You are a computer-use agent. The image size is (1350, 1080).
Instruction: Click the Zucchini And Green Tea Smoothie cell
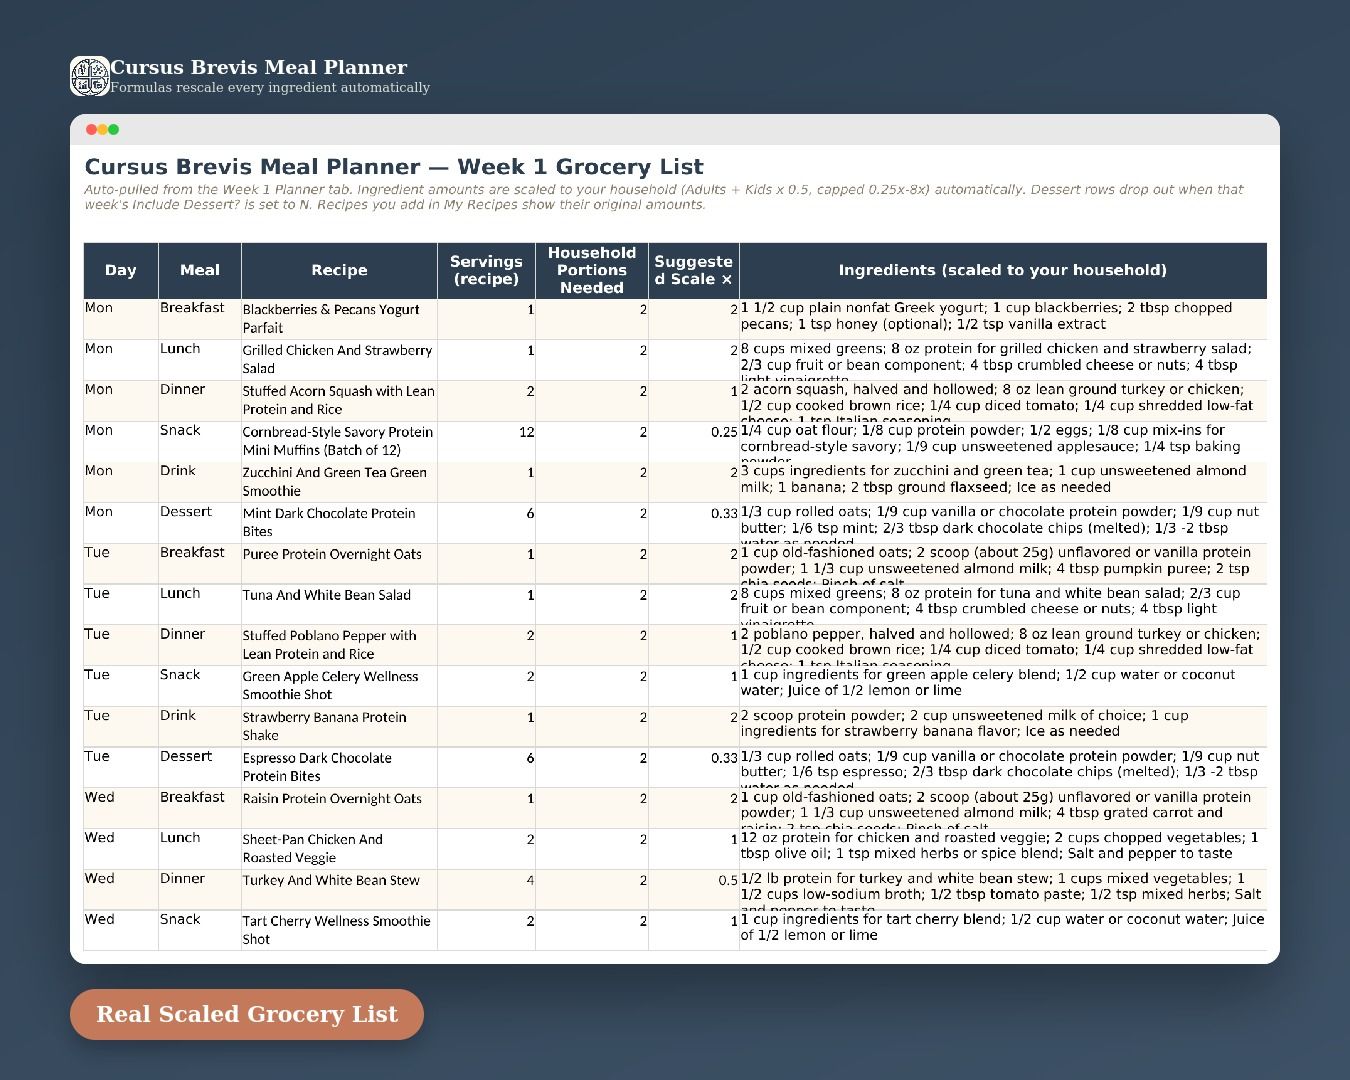point(339,482)
